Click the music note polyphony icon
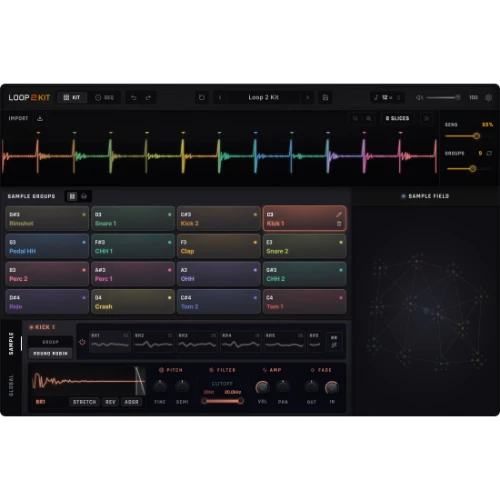 point(376,97)
